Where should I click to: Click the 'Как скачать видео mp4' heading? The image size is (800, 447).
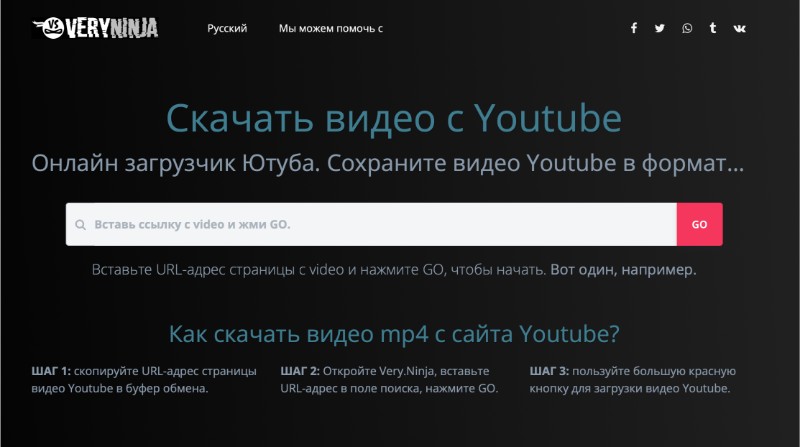[x=394, y=335]
